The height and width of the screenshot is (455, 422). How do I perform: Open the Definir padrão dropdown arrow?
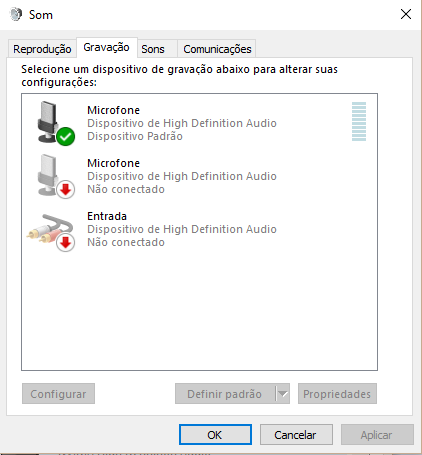[x=283, y=394]
